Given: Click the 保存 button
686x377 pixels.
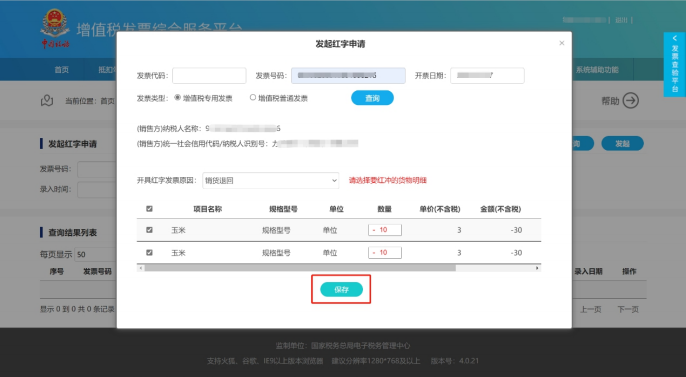Looking at the screenshot, I should pyautogui.click(x=341, y=289).
